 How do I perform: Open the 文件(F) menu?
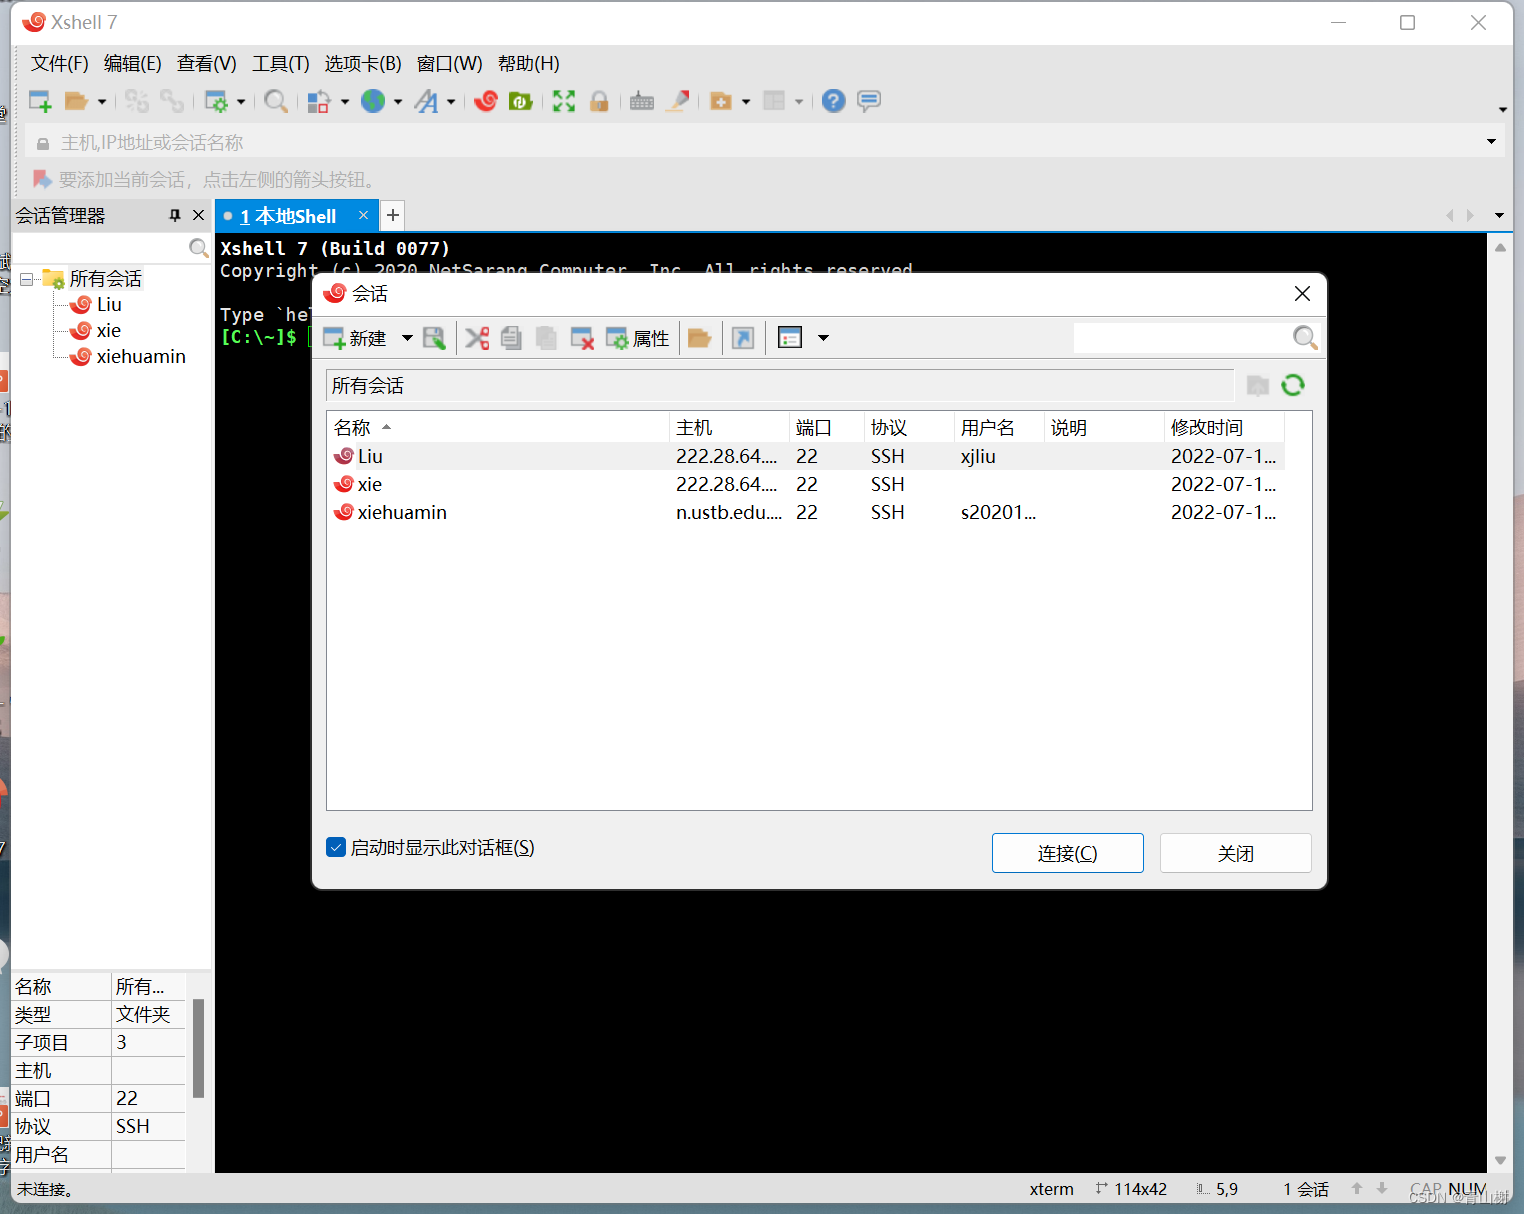click(60, 63)
